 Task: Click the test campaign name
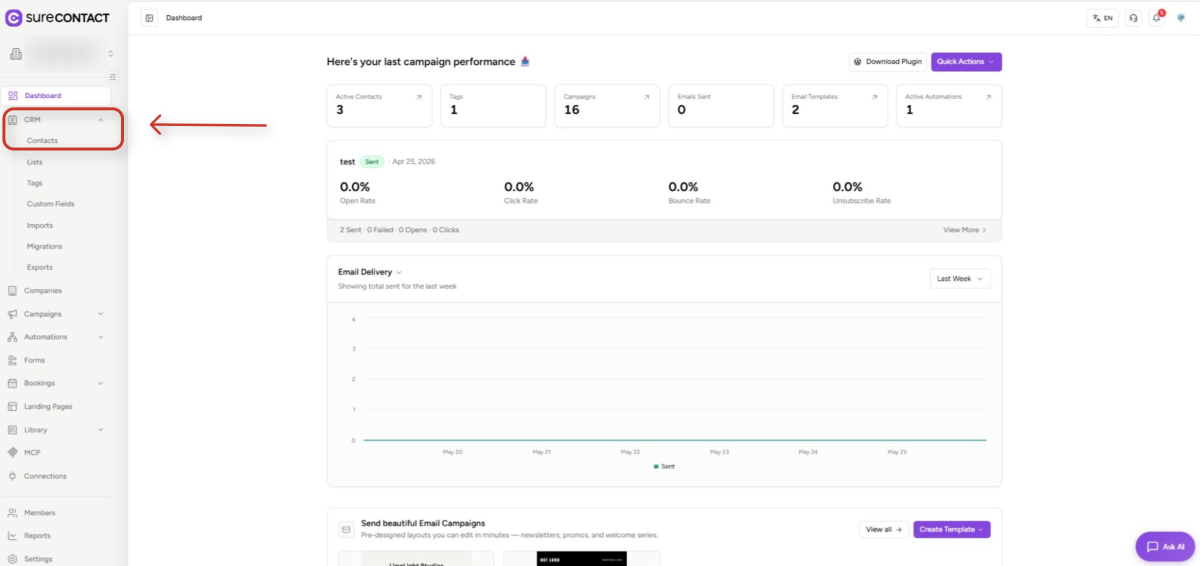click(347, 161)
